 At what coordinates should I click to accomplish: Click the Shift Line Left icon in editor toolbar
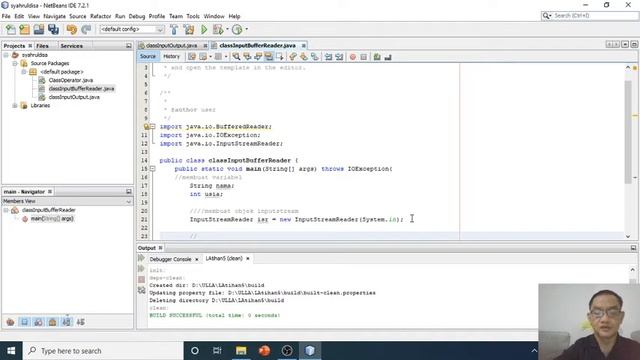point(328,57)
